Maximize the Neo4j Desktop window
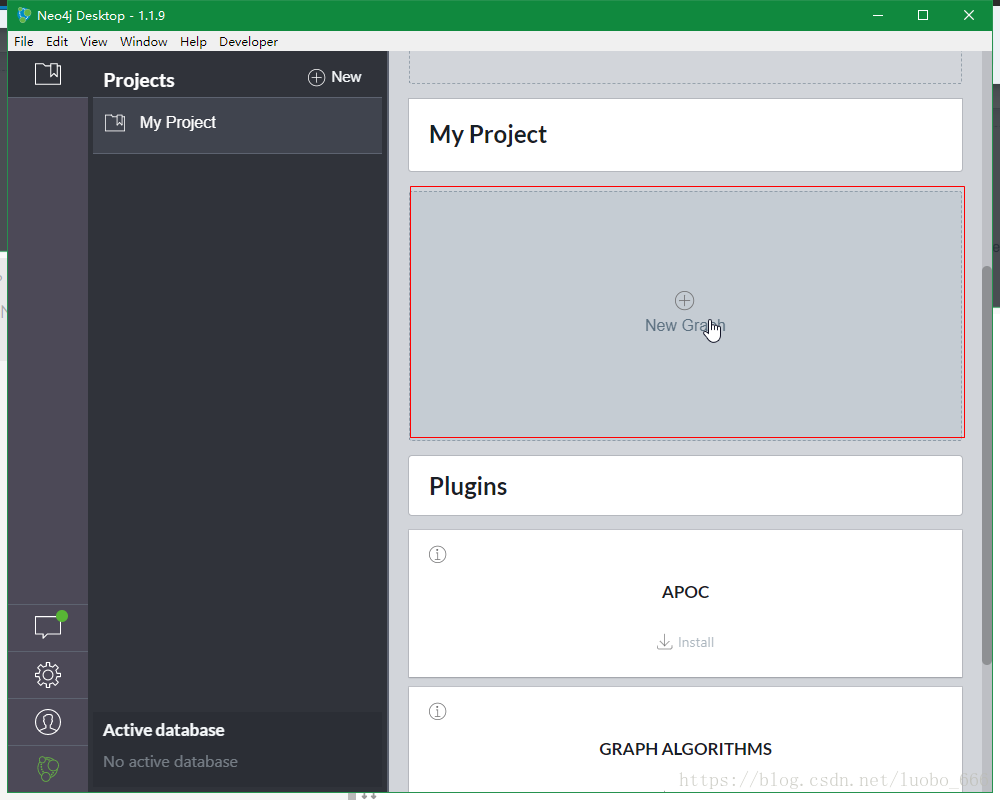 click(923, 15)
